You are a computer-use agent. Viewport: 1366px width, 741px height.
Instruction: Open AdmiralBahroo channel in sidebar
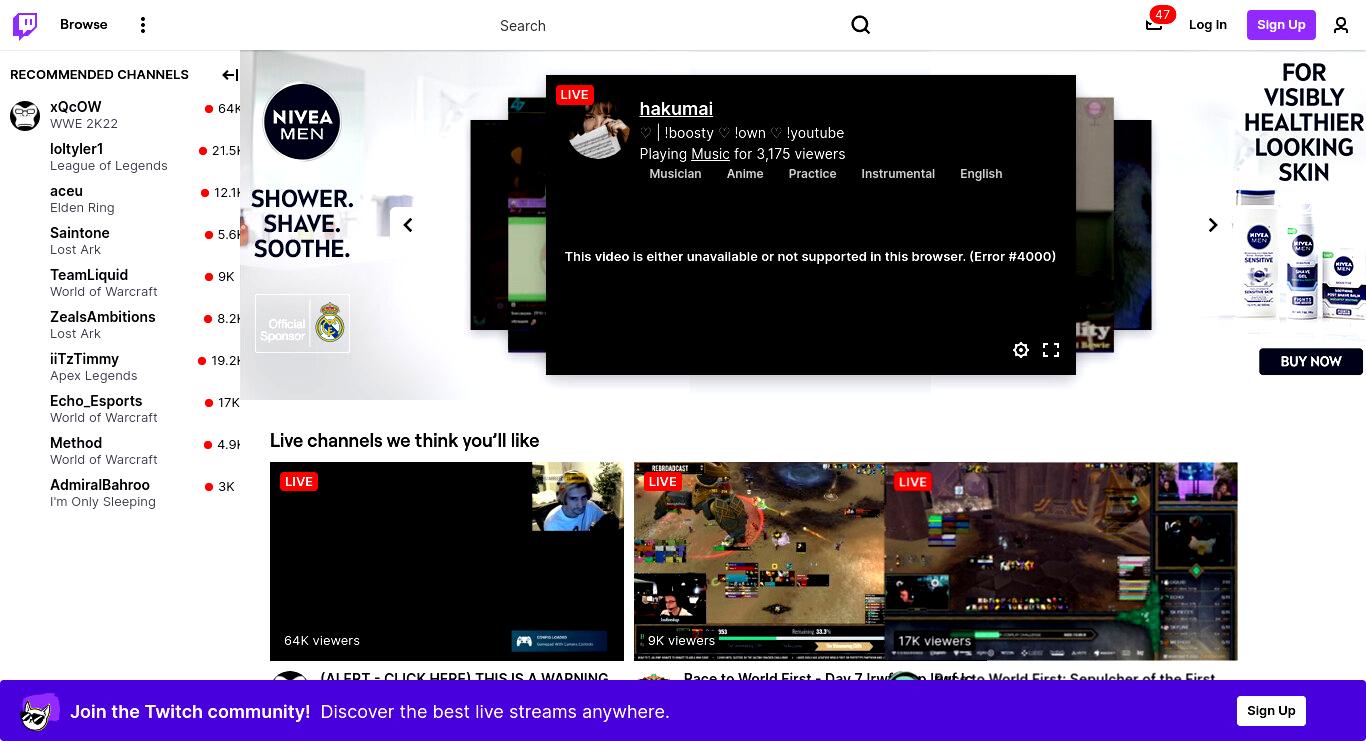pyautogui.click(x=120, y=493)
